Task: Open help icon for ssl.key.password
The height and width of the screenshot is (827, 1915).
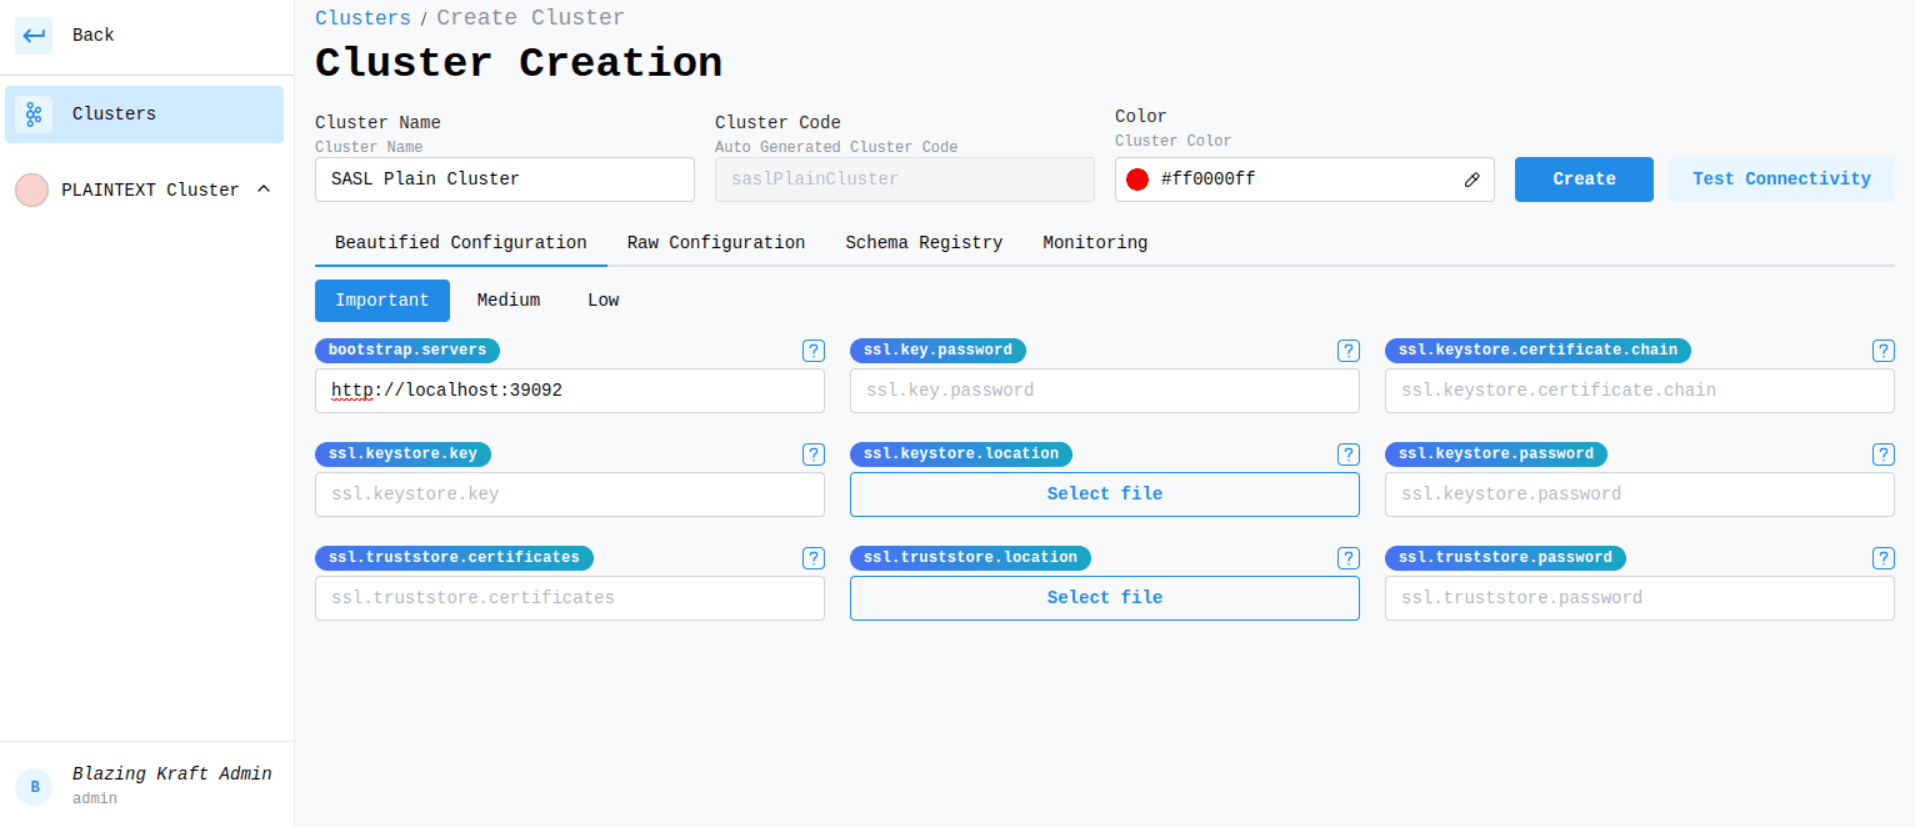Action: [x=1348, y=351]
